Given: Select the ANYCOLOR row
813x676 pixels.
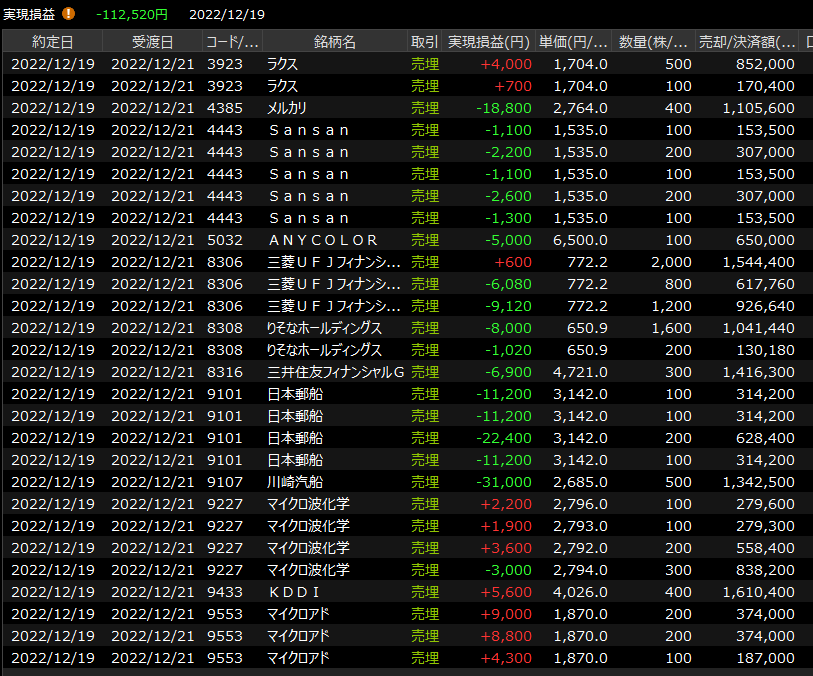Looking at the screenshot, I should point(334,240).
